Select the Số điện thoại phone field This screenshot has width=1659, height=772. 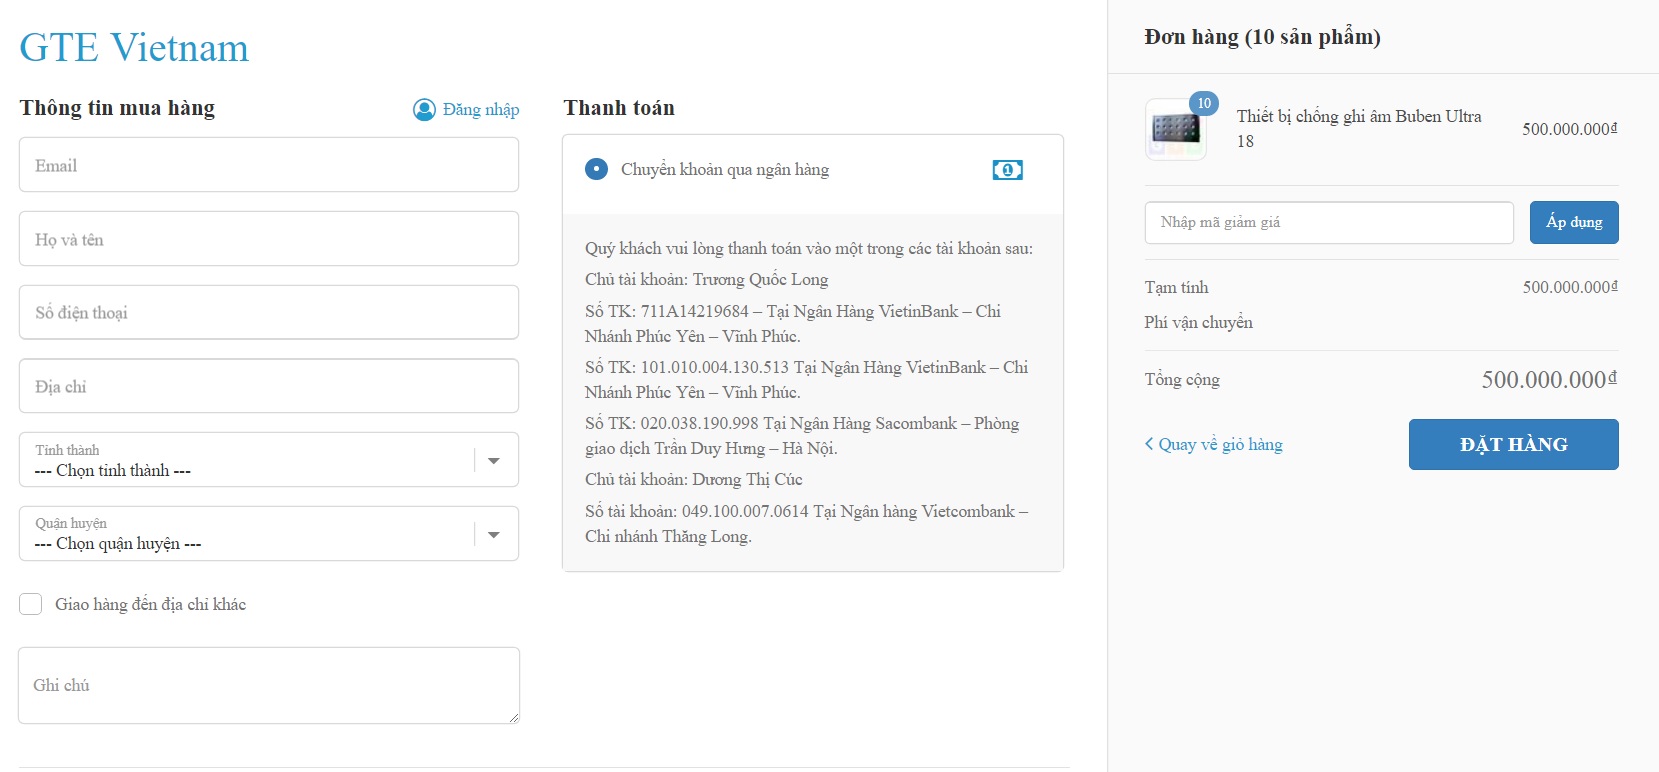point(268,312)
